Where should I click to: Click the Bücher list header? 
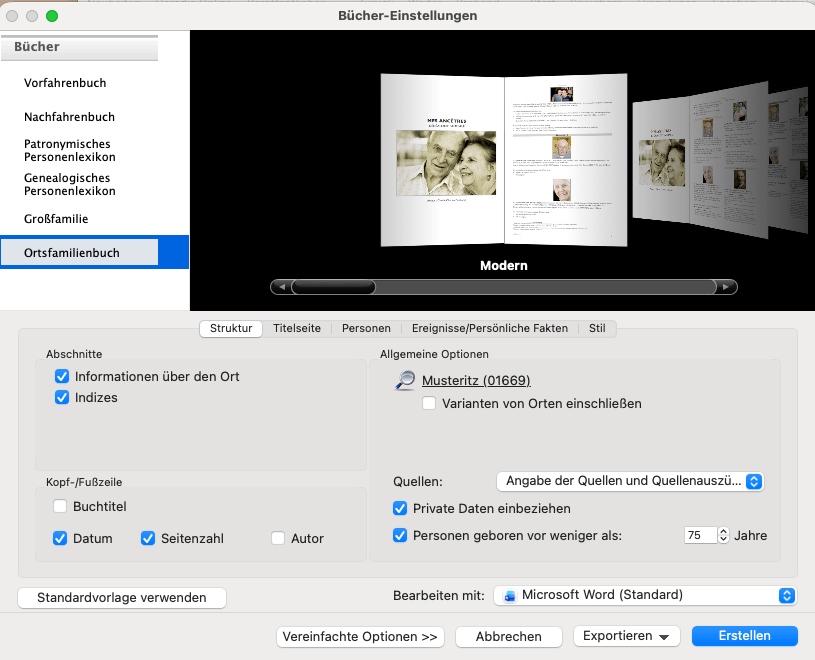(x=80, y=47)
